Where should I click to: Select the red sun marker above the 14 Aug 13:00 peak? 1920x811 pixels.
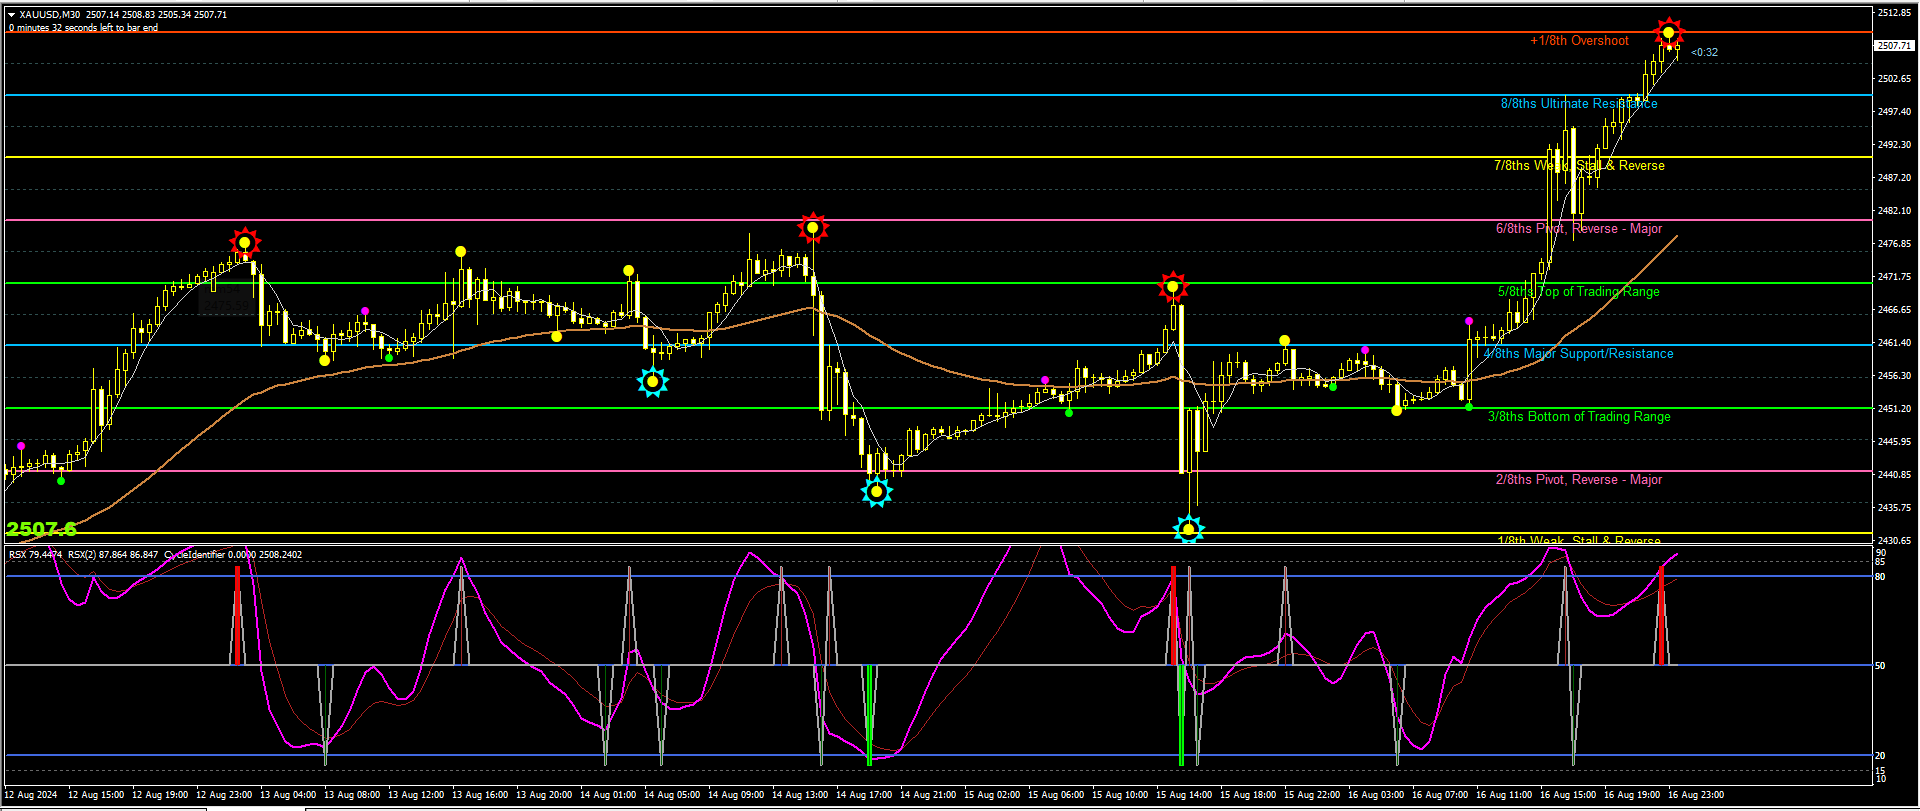tap(813, 228)
